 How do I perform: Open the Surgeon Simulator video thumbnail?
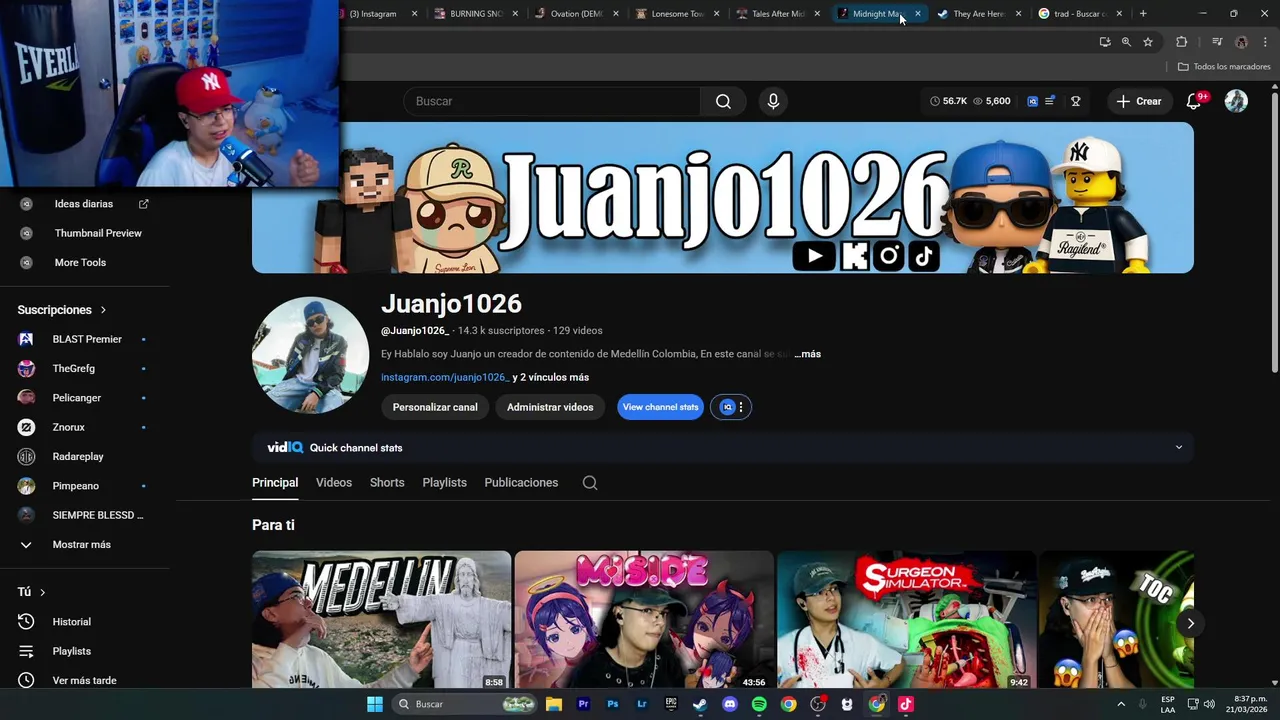907,620
